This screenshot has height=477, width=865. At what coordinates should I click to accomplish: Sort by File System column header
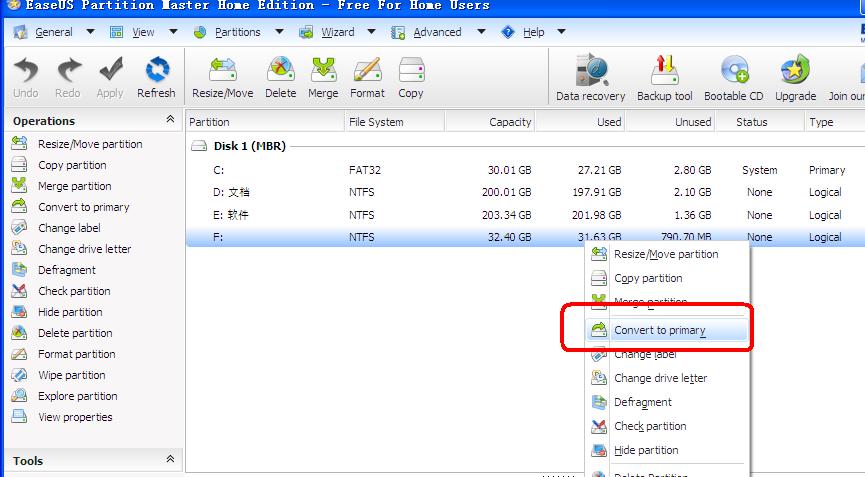[x=394, y=122]
